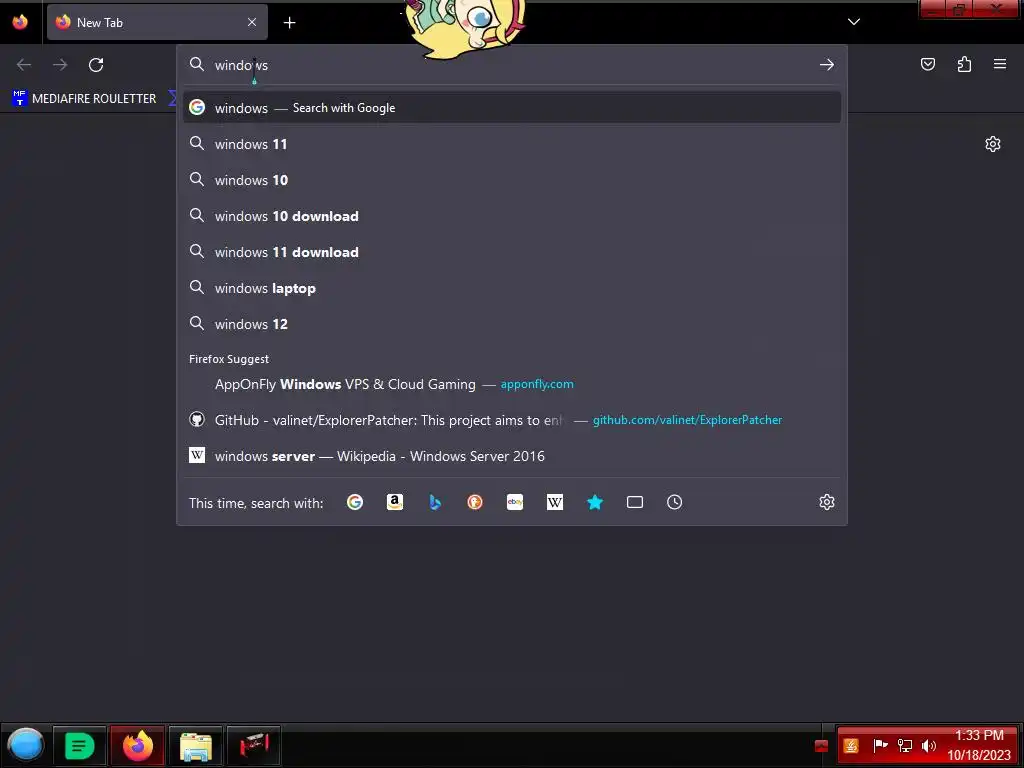
Task: Open a new tab with the plus button
Action: click(x=289, y=23)
